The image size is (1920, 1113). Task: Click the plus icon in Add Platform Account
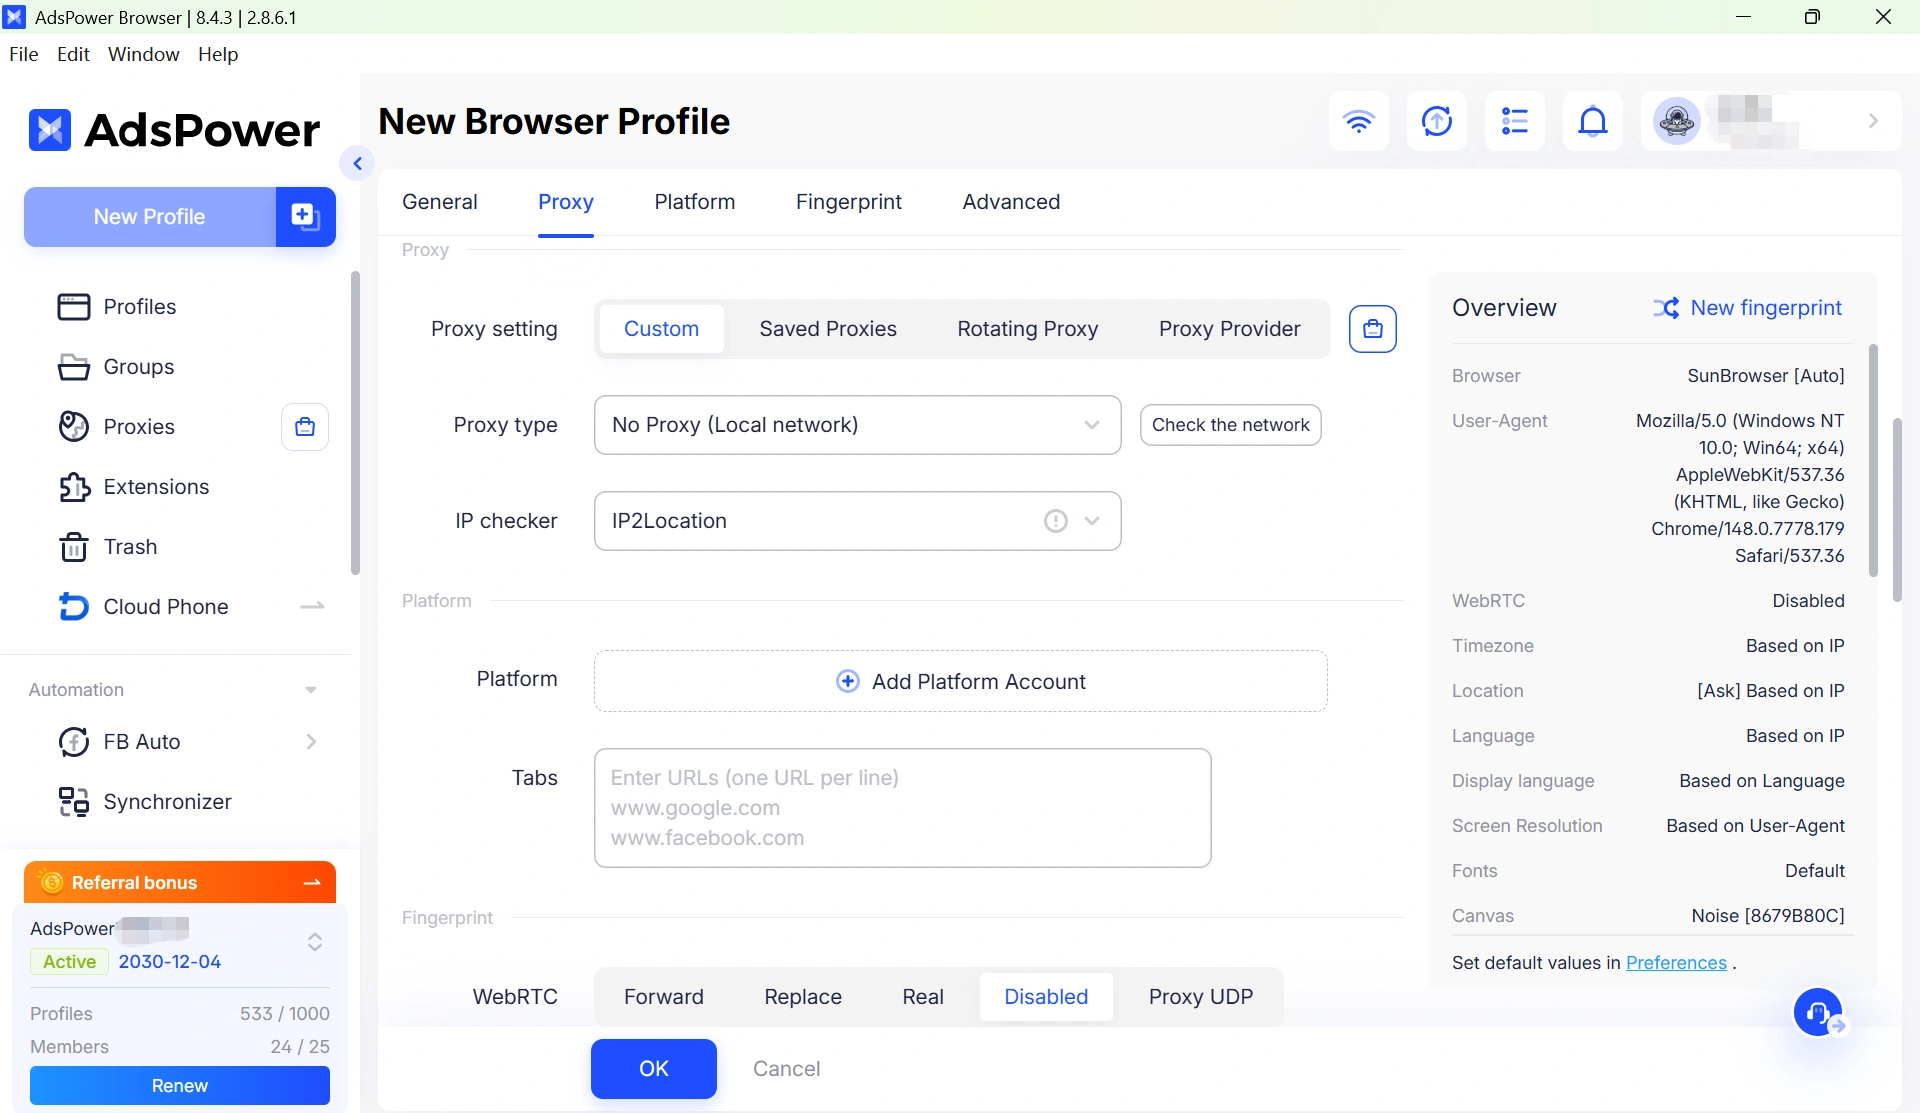coord(847,681)
